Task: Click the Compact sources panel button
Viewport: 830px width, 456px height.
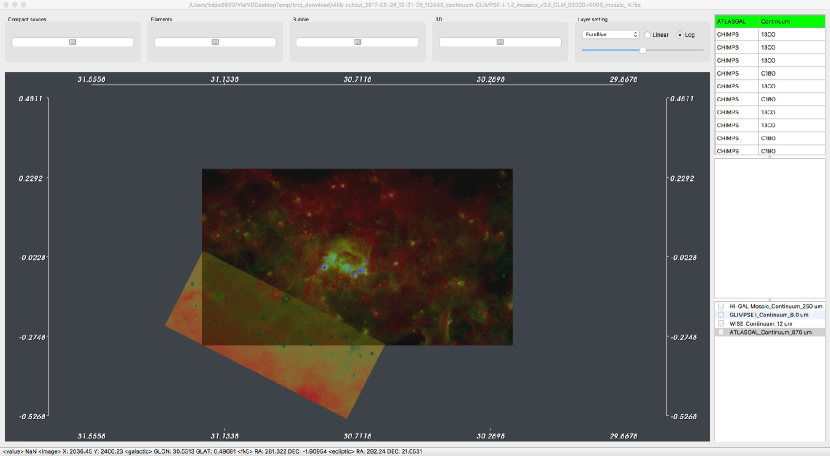Action: point(73,42)
